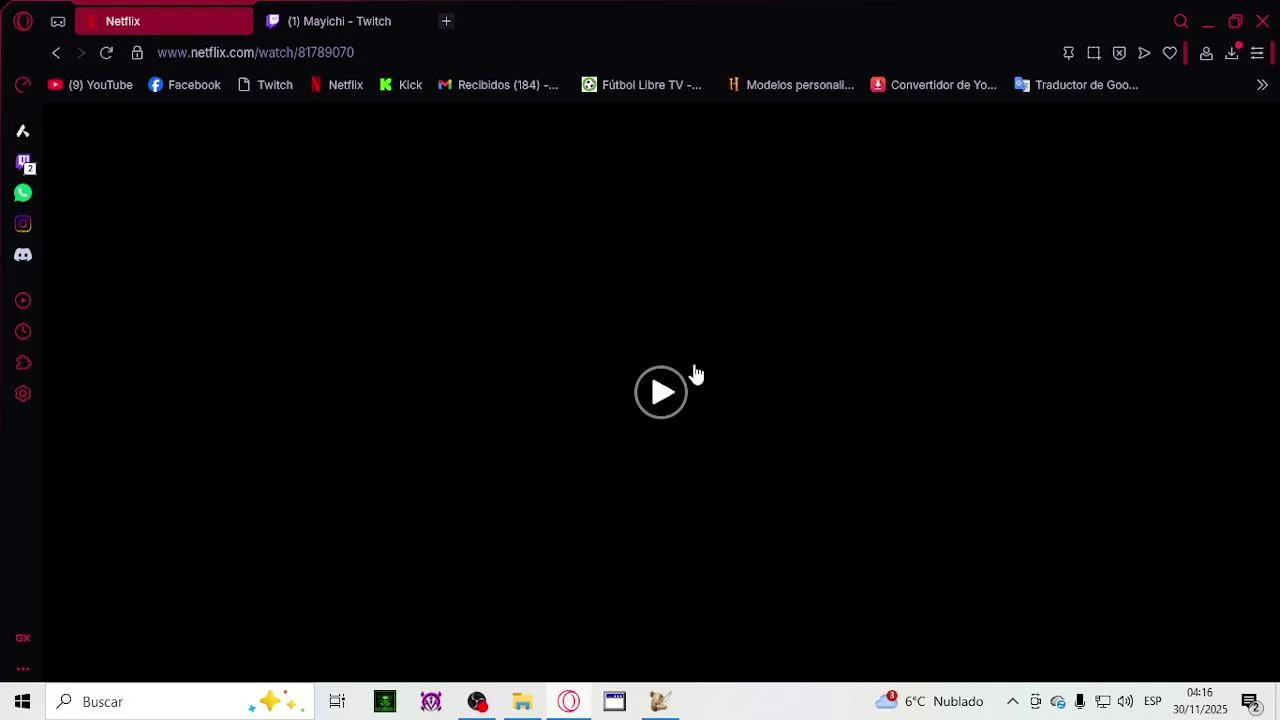Open the Fútbol Libre TV bookmark
Viewport: 1280px width, 720px height.
[642, 85]
